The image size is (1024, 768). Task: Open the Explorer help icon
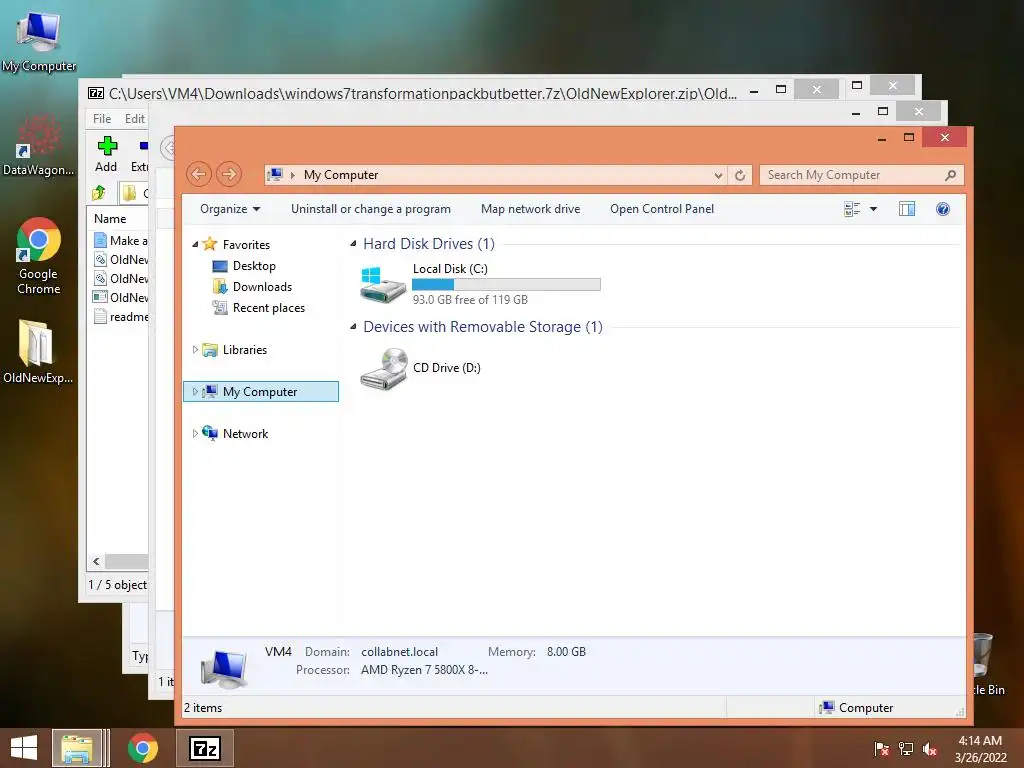[x=942, y=209]
